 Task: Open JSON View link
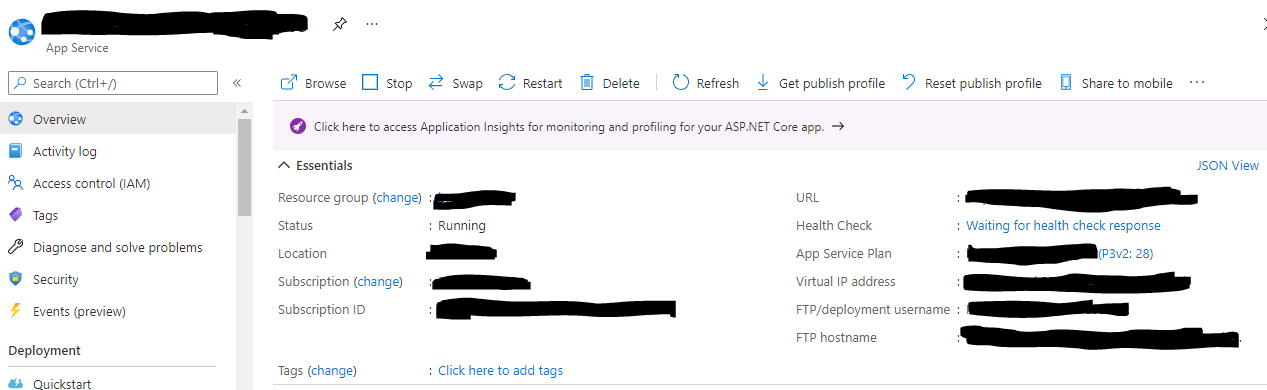[1228, 165]
